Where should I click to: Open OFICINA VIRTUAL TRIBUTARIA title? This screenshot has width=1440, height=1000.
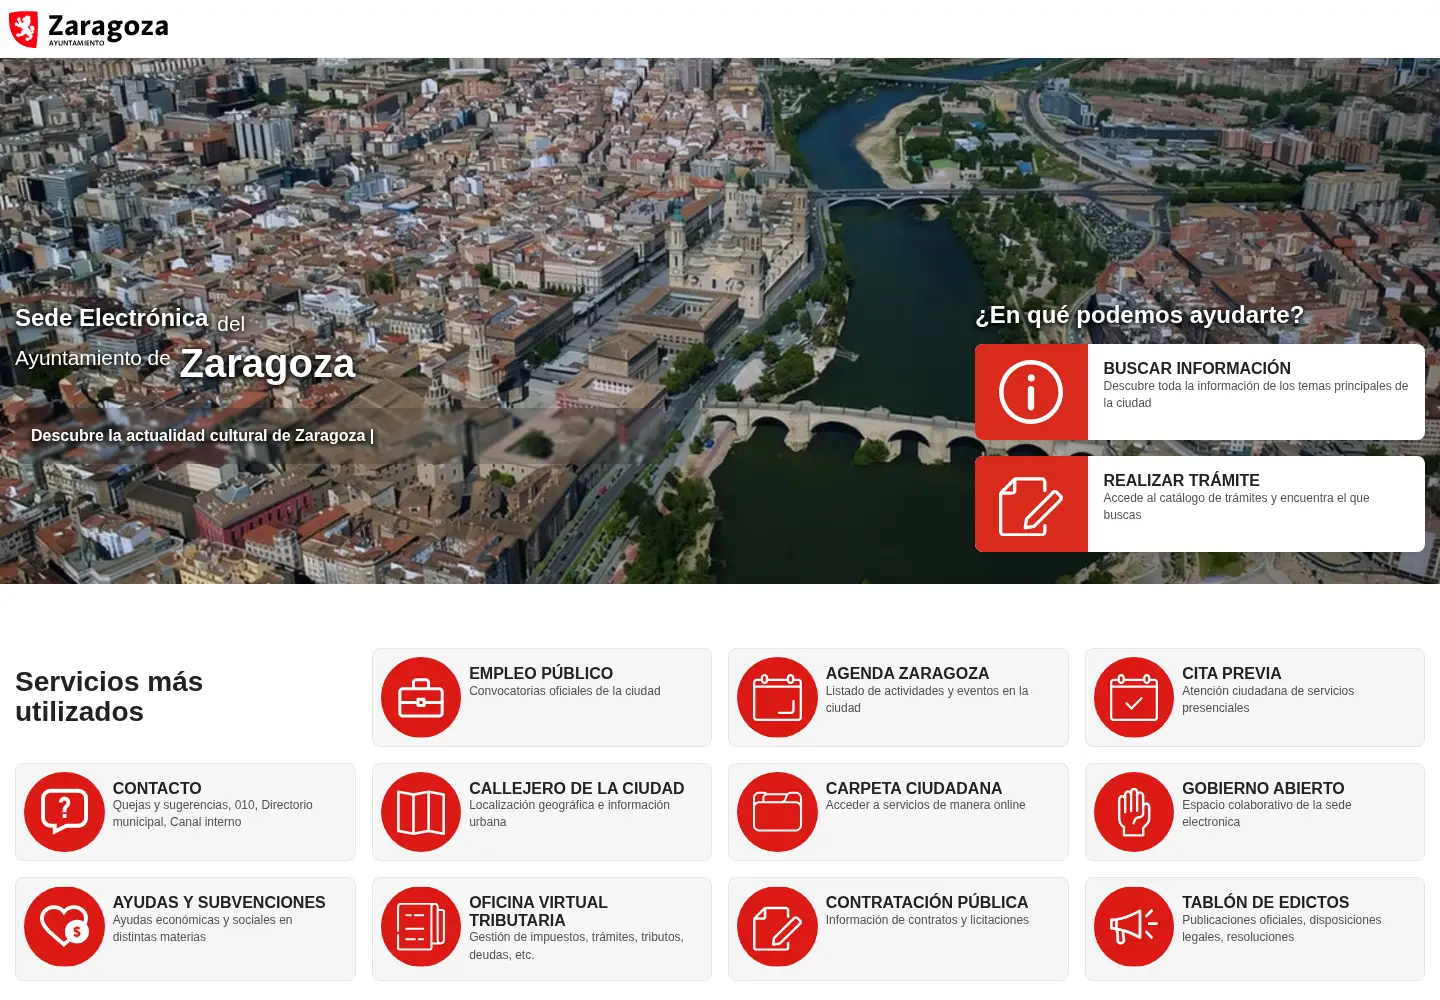[538, 911]
